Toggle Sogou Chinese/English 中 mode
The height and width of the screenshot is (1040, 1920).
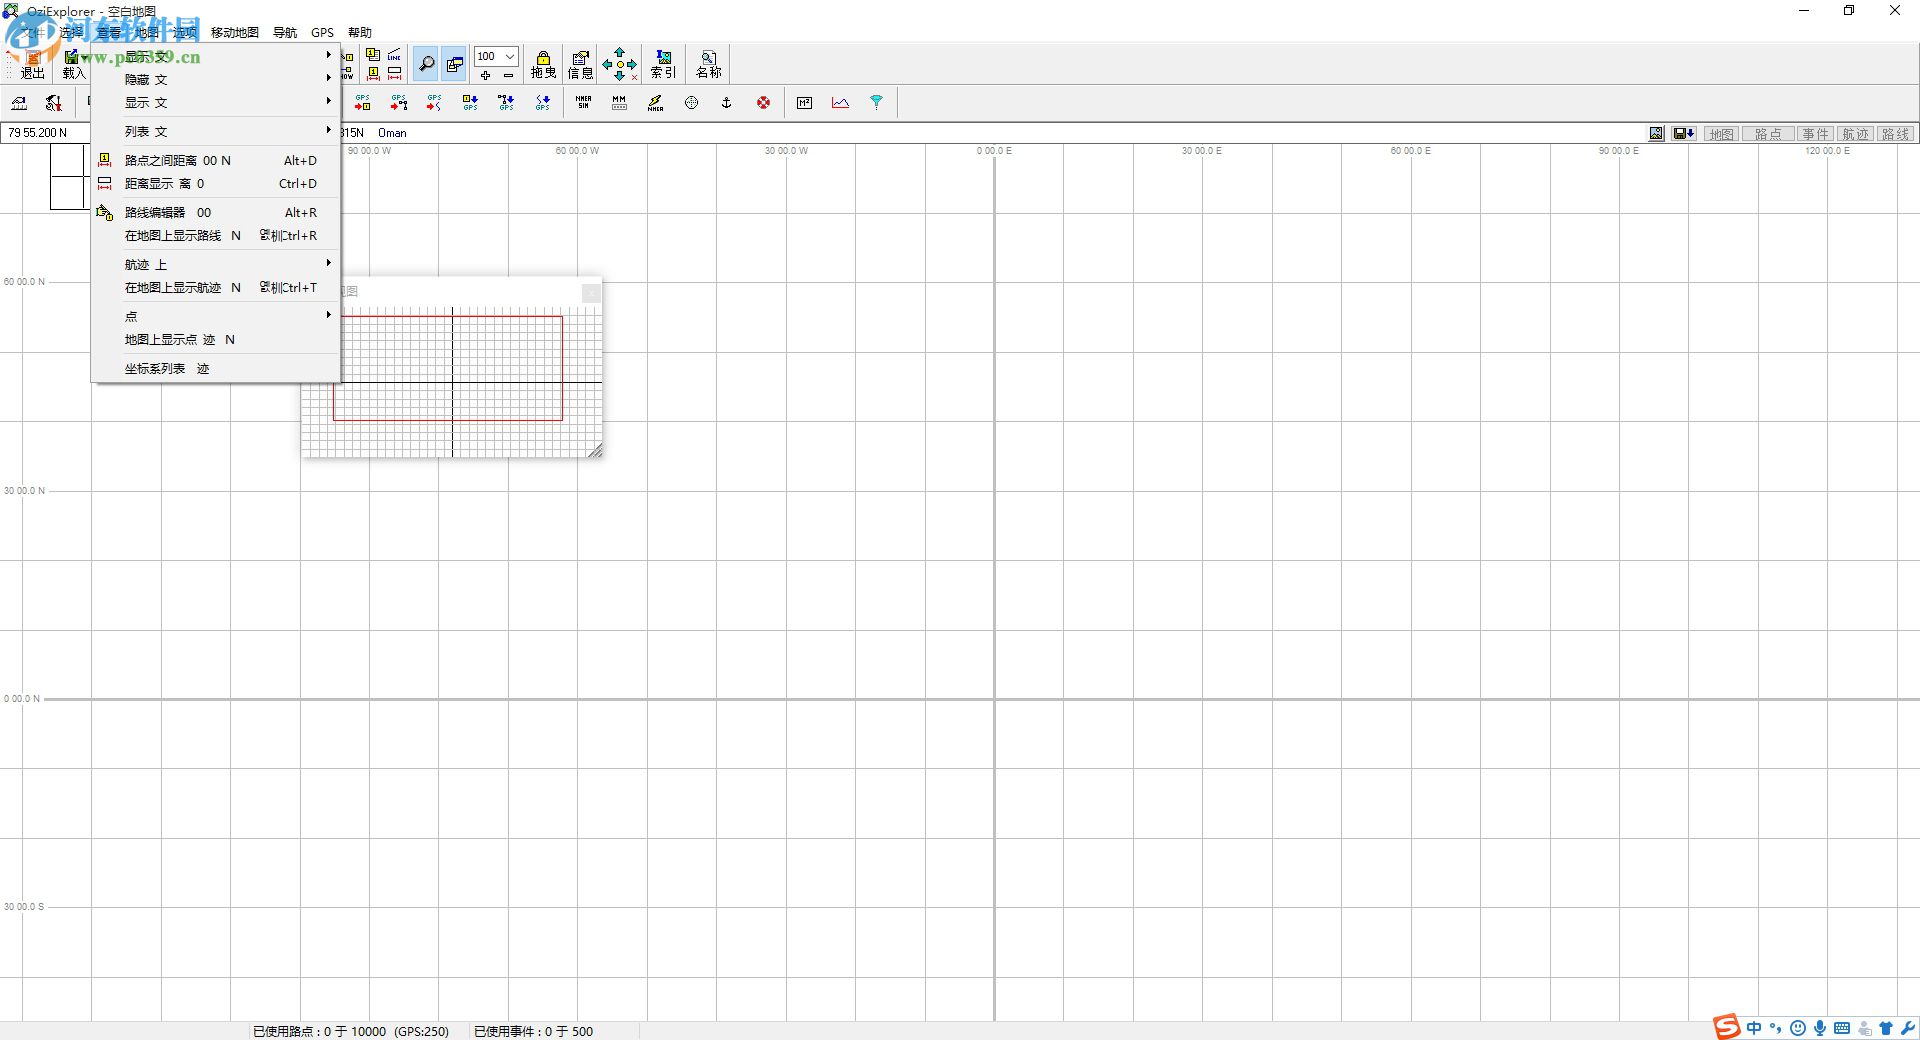pos(1754,1028)
